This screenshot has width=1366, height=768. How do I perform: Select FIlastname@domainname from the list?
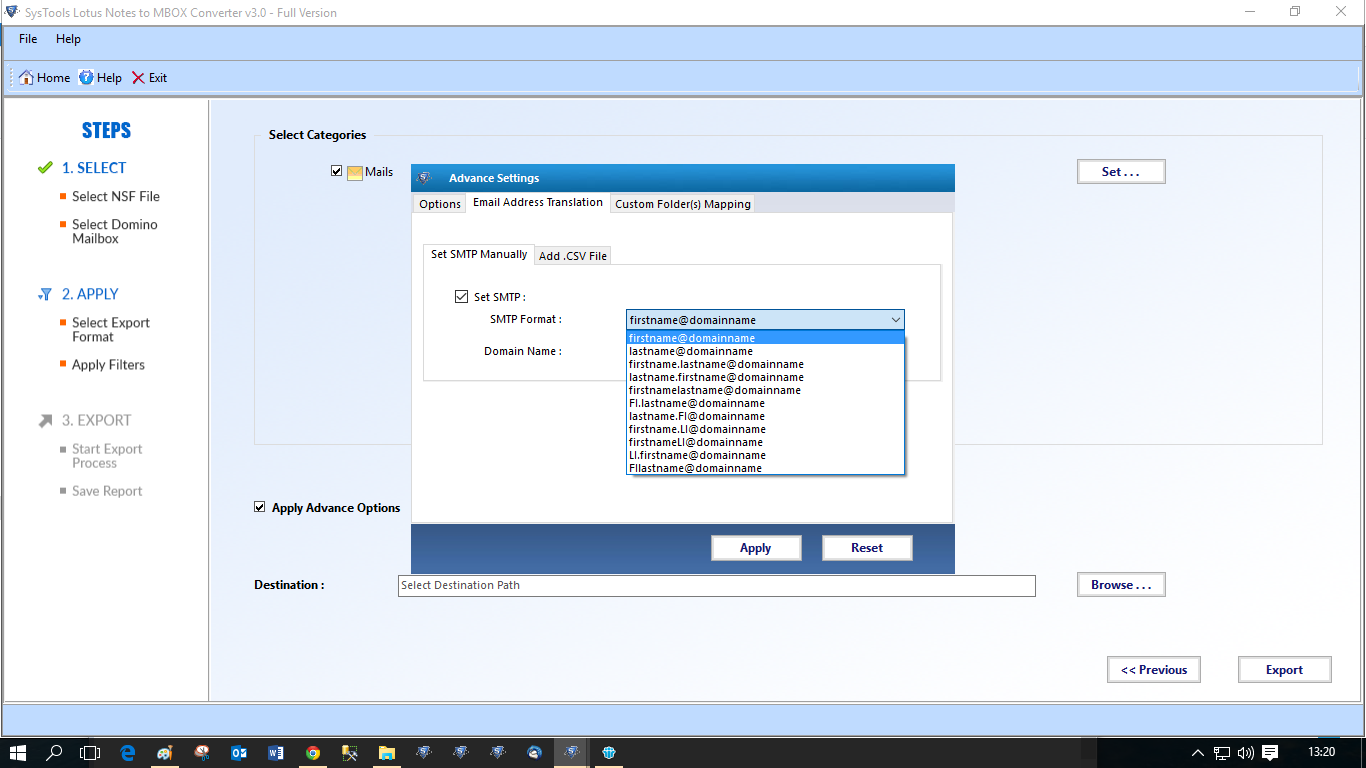(x=765, y=468)
